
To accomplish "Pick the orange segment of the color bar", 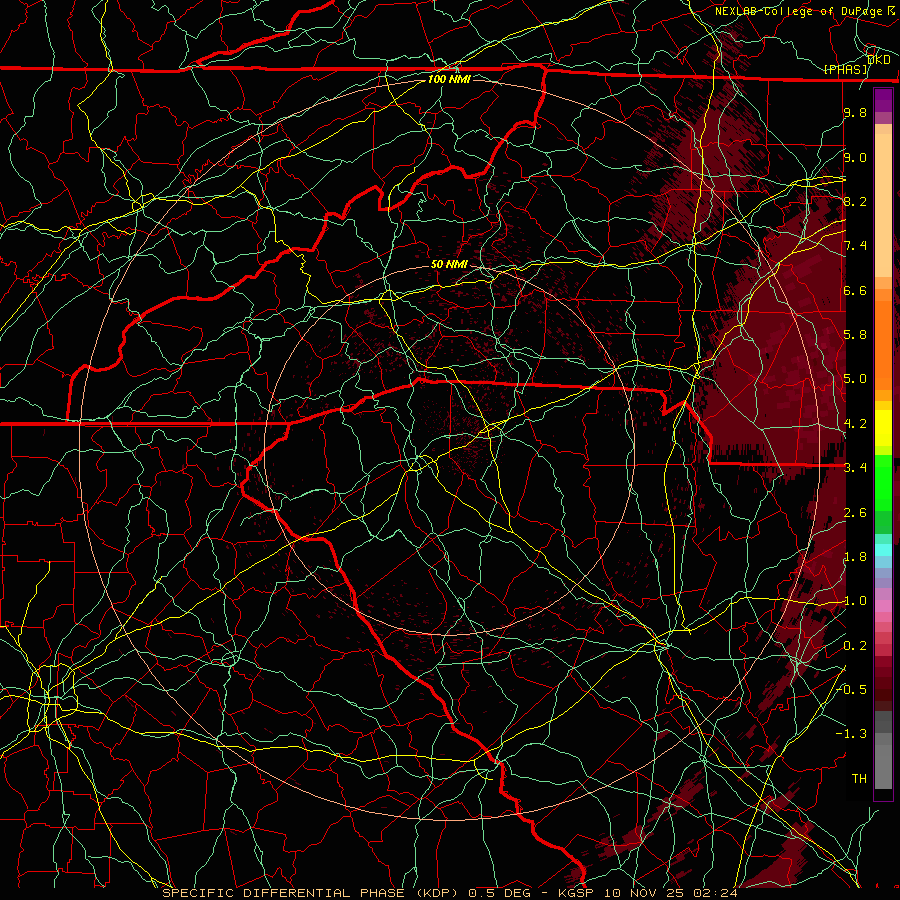I will 883,345.
